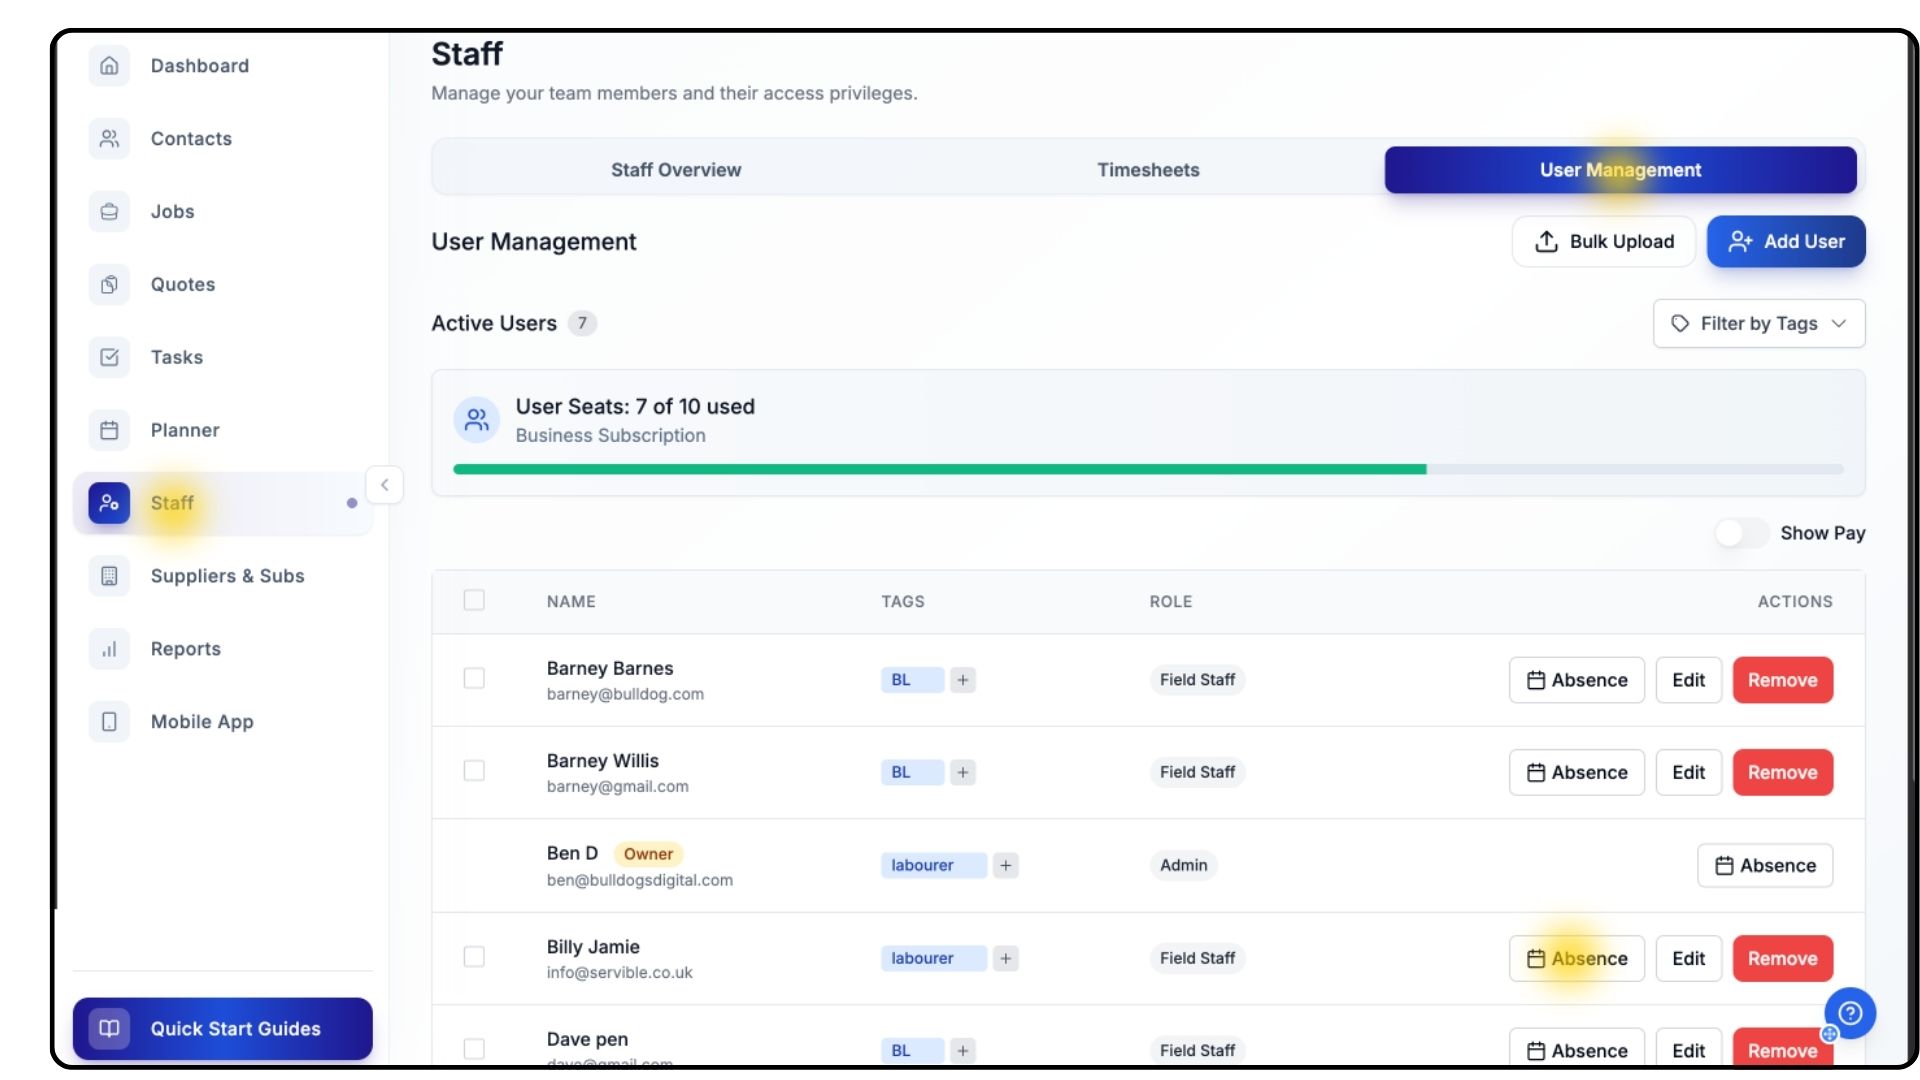
Task: Remove Barney Willis from users
Action: click(x=1782, y=773)
